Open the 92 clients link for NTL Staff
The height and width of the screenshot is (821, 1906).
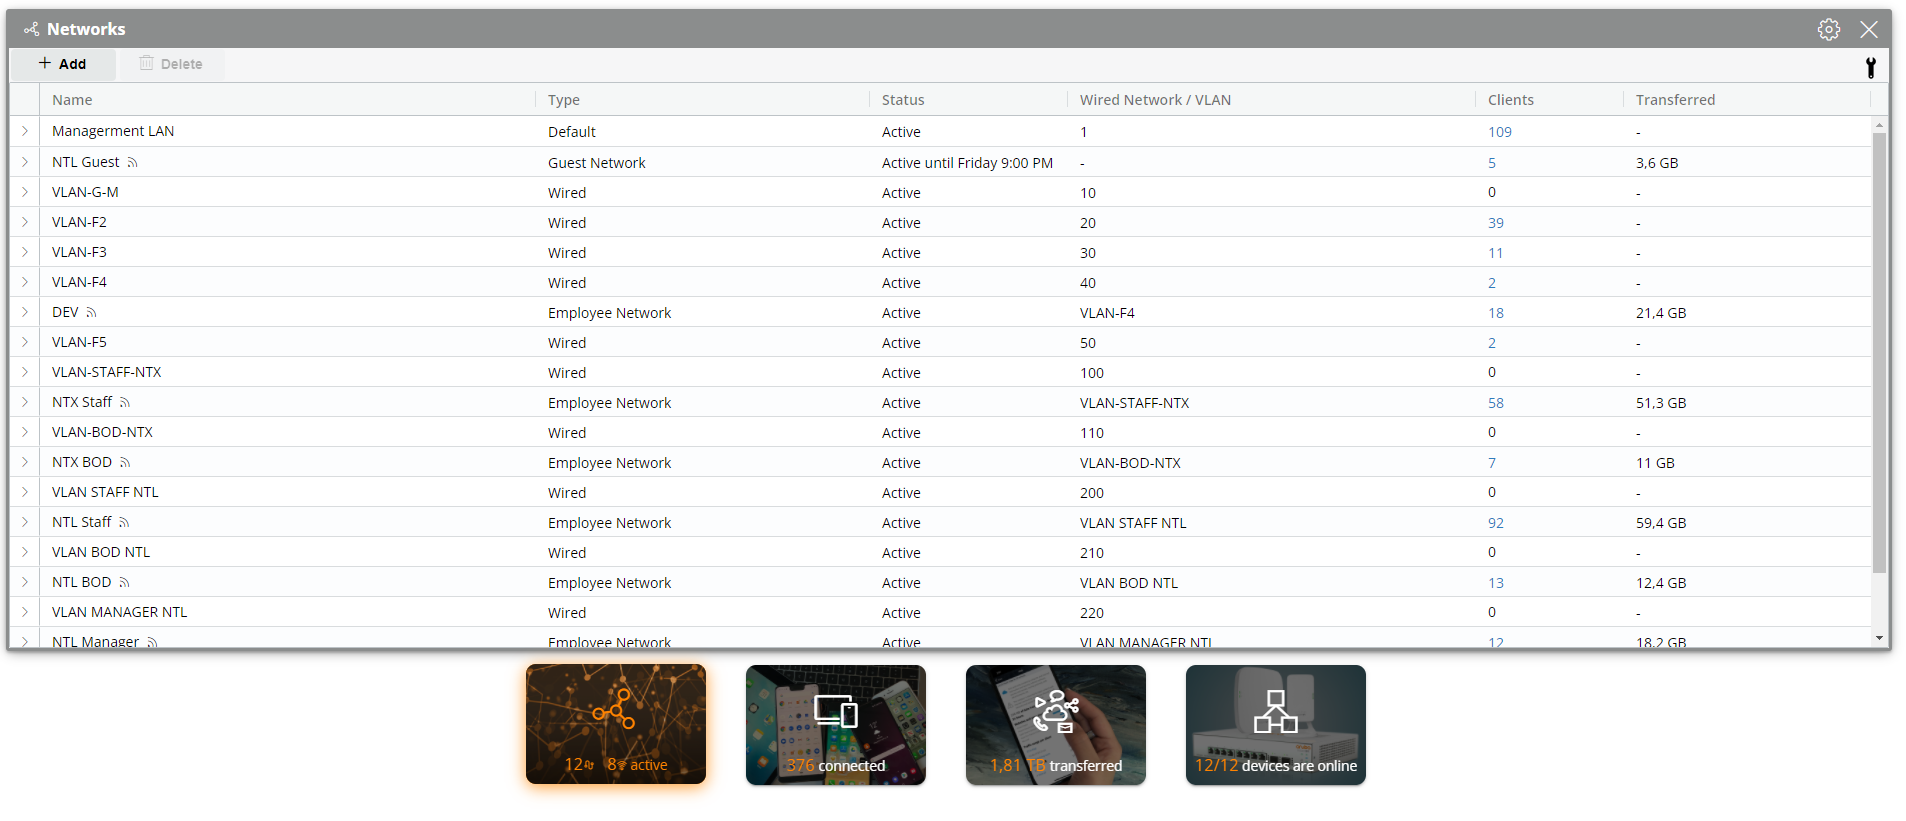tap(1496, 523)
